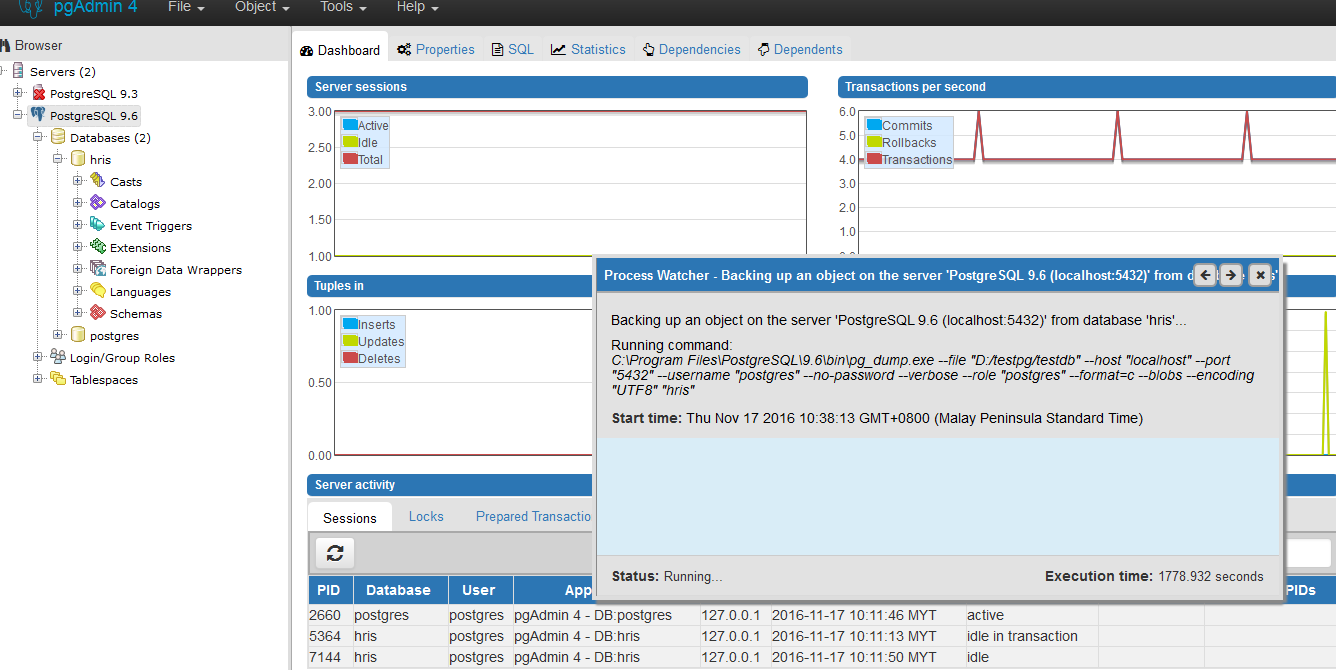Click the Rollbacks legend color swatch
The height and width of the screenshot is (670, 1336).
tap(874, 142)
